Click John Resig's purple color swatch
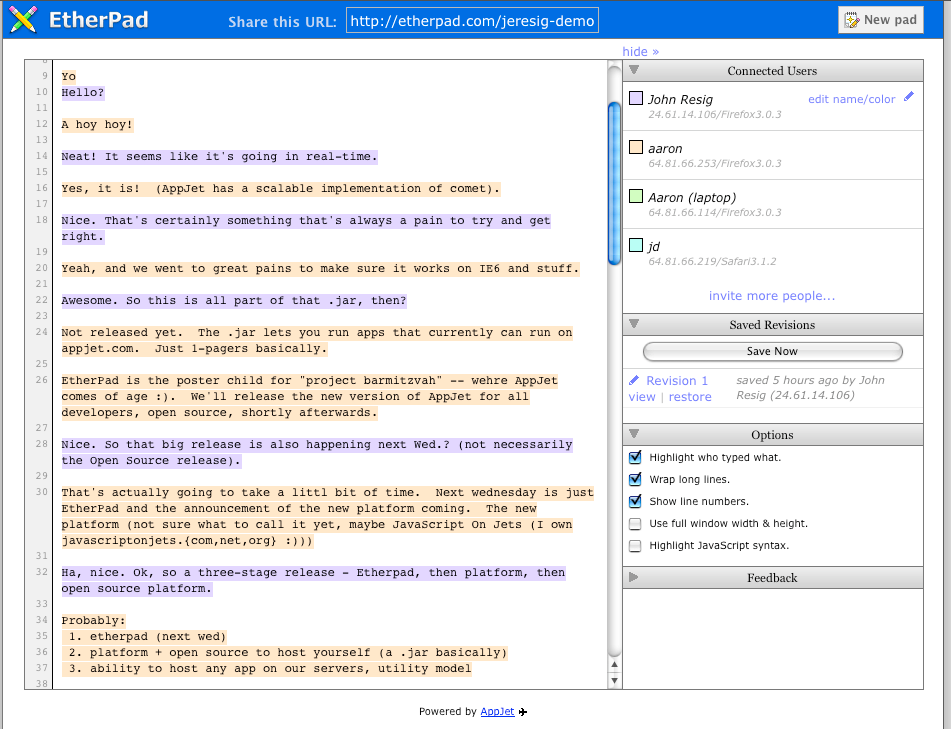 tap(636, 98)
